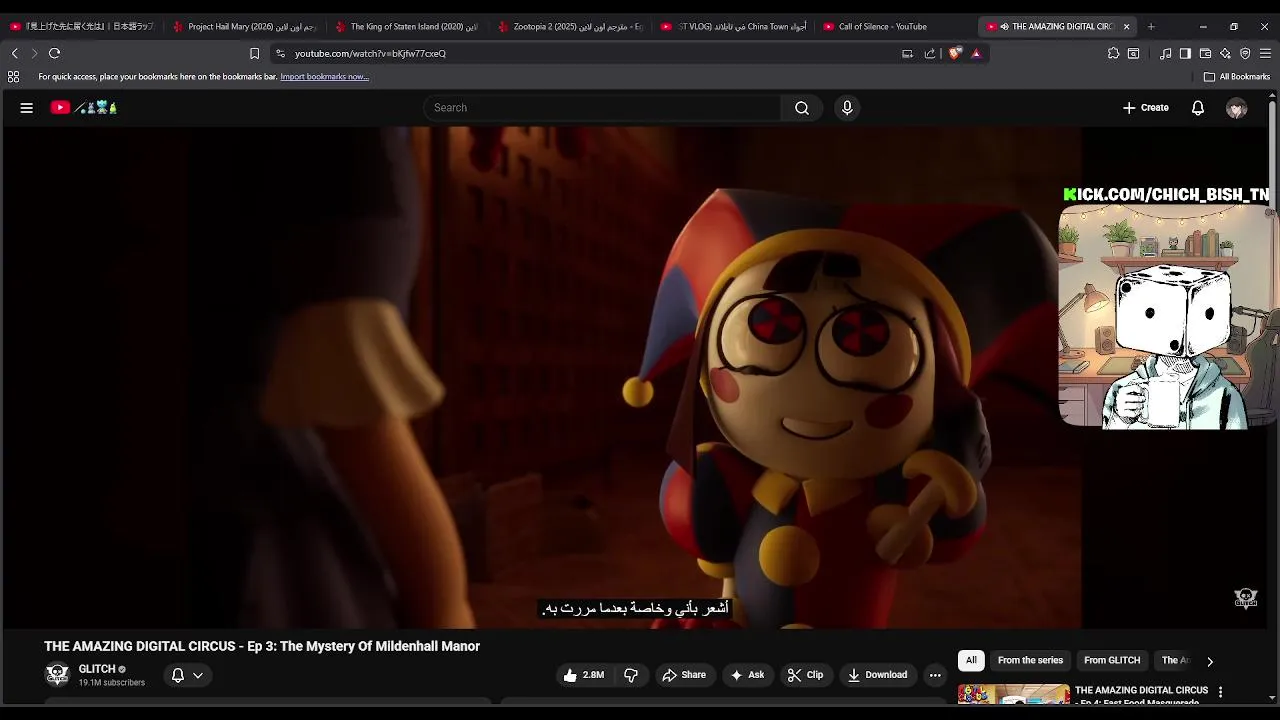1280x720 pixels.
Task: Switch to the Project Hail Mary tab
Action: pos(245,27)
